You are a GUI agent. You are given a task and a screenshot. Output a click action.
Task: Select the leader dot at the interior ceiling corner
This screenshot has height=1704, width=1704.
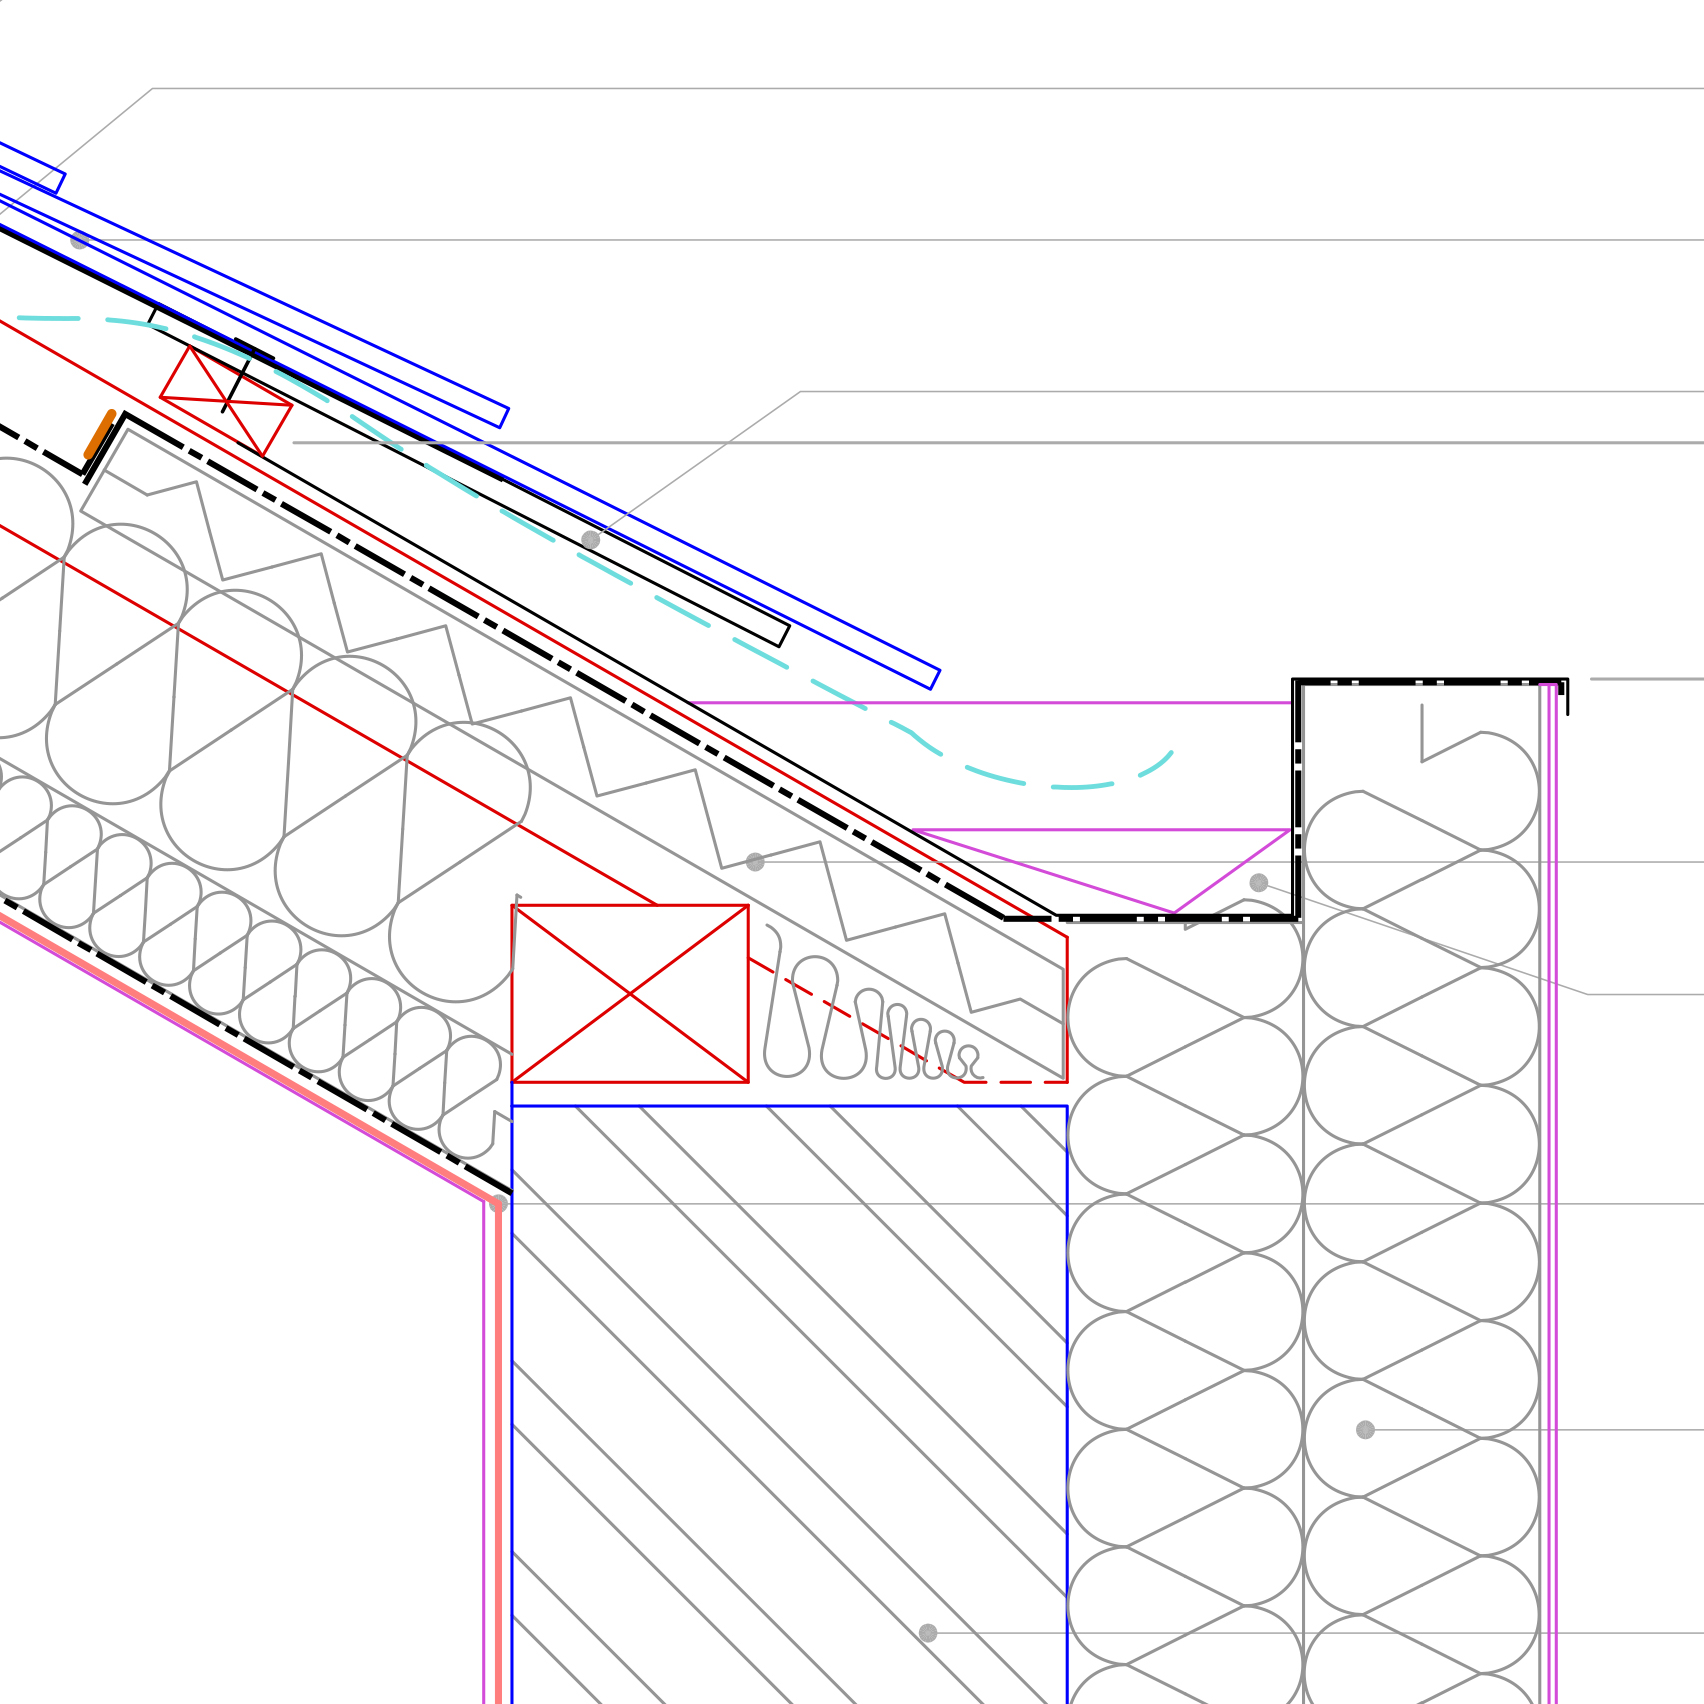point(498,1204)
